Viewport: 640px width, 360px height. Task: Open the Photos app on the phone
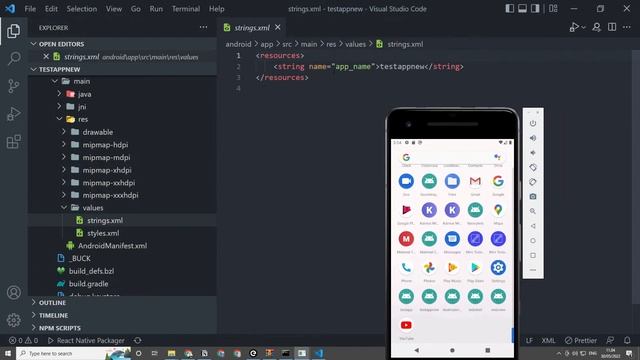coord(429,268)
